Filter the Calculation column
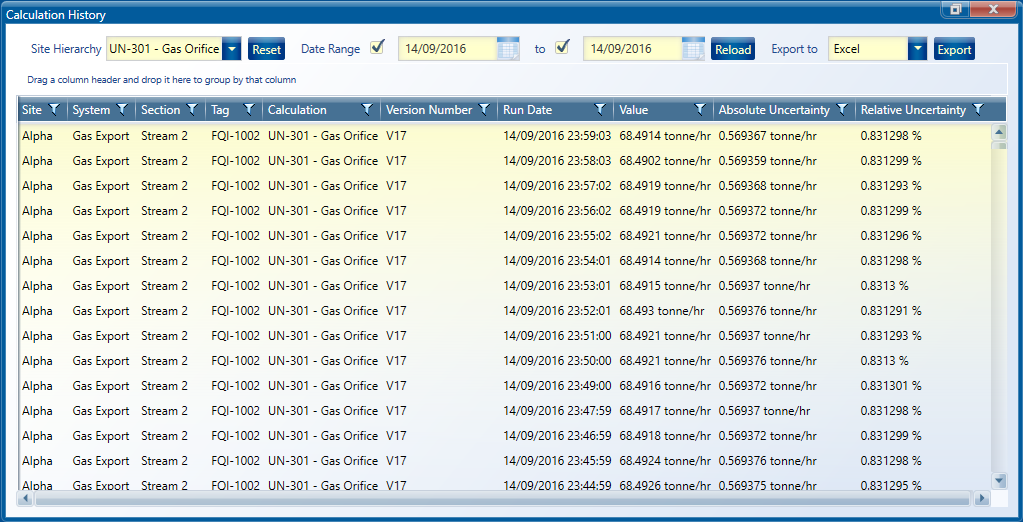The width and height of the screenshot is (1023, 522). click(367, 110)
